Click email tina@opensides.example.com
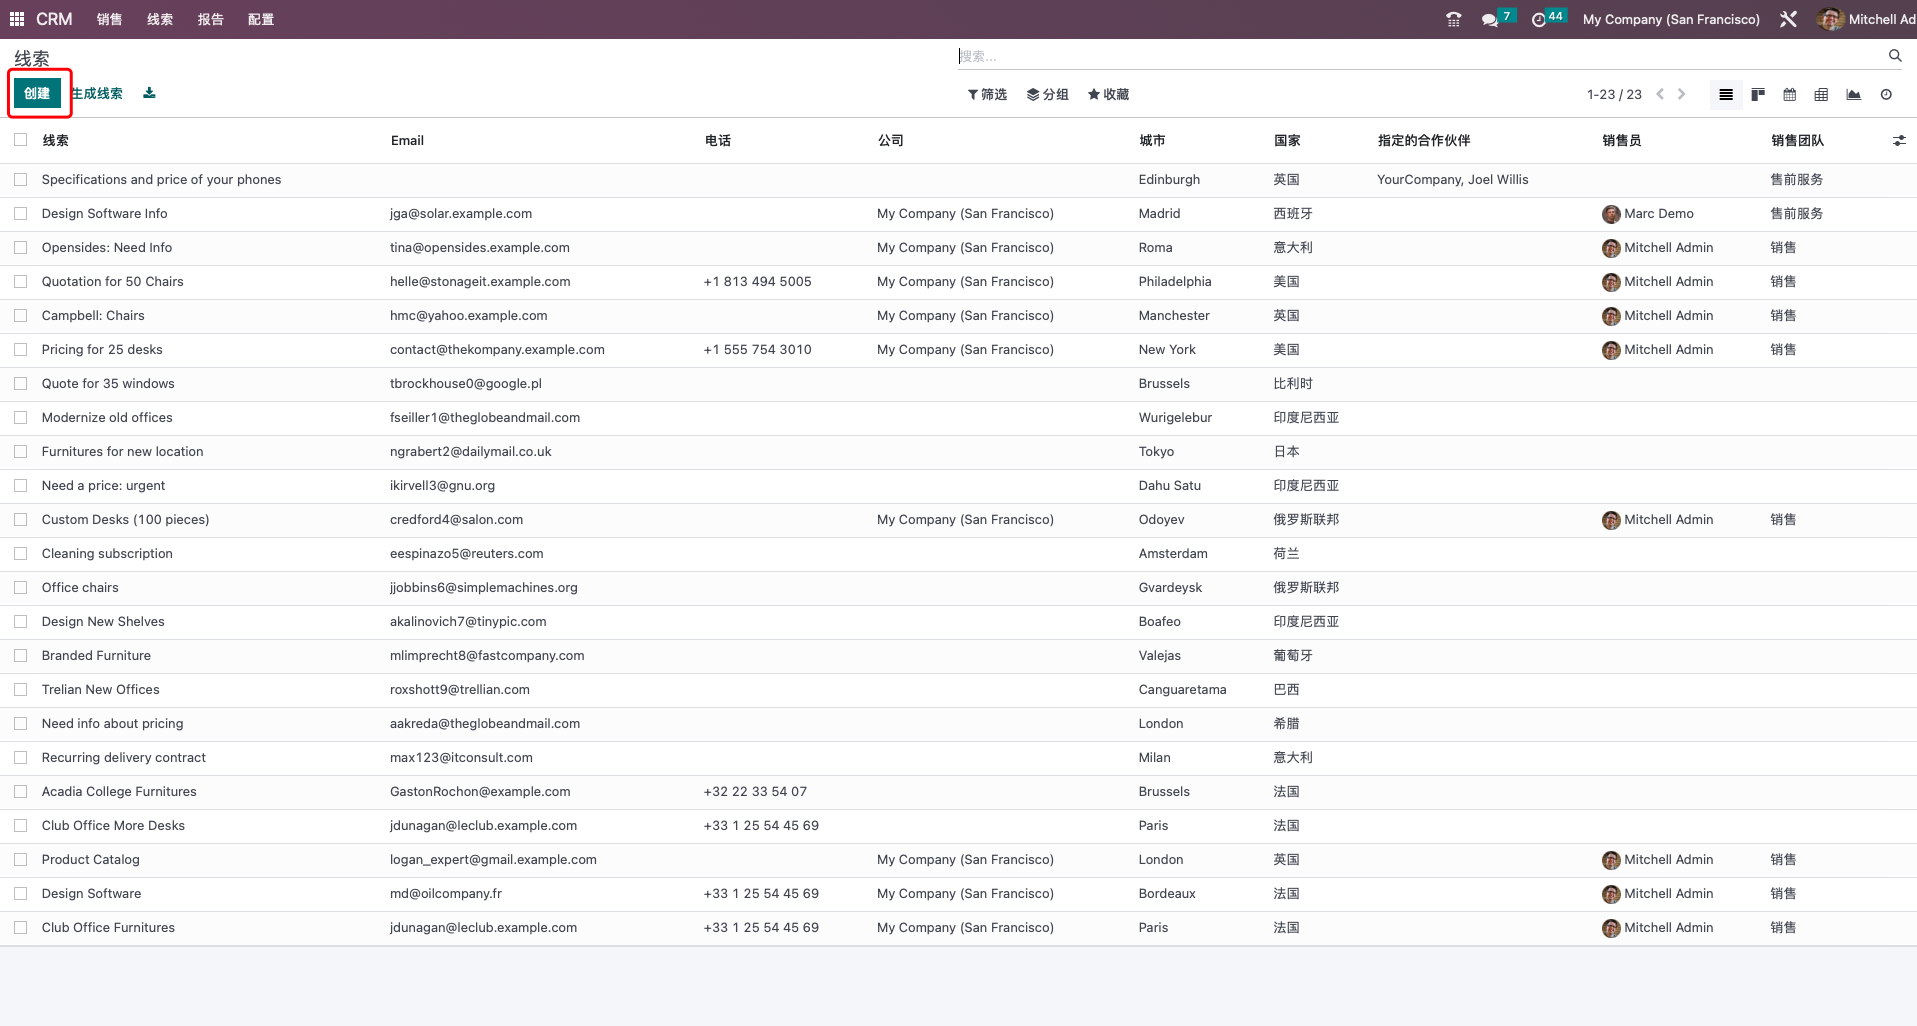The height and width of the screenshot is (1026, 1917). point(480,248)
